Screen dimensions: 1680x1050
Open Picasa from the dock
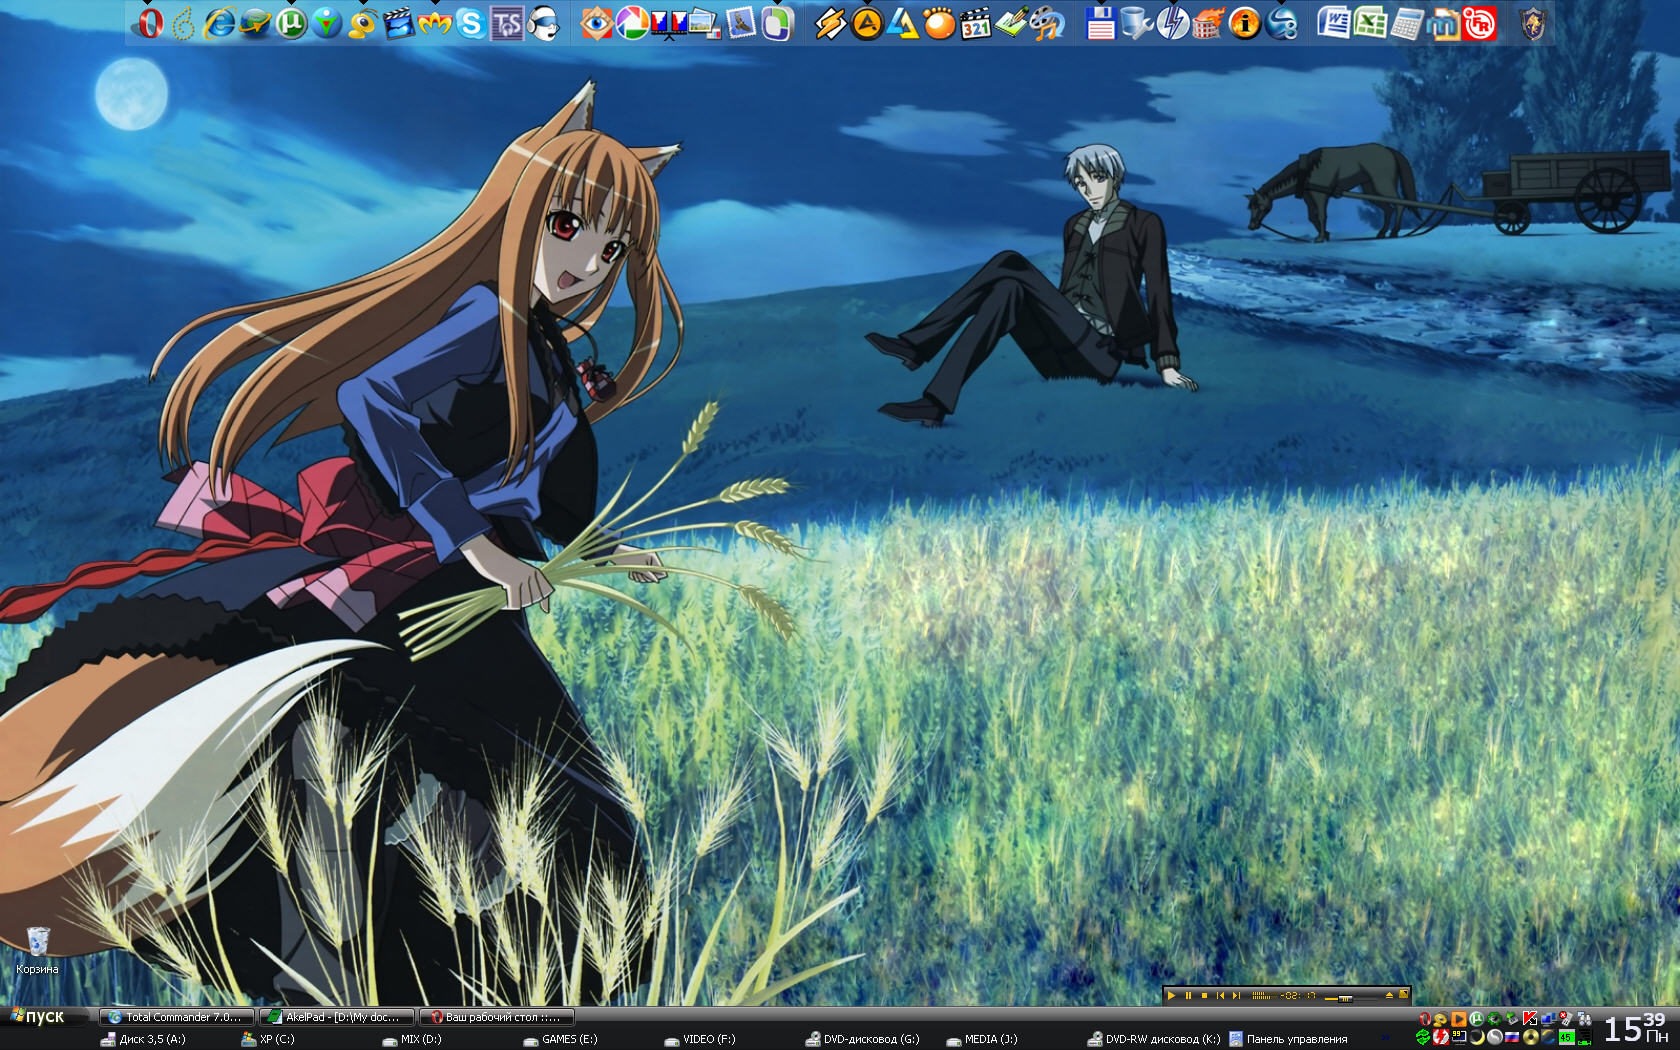(x=632, y=22)
